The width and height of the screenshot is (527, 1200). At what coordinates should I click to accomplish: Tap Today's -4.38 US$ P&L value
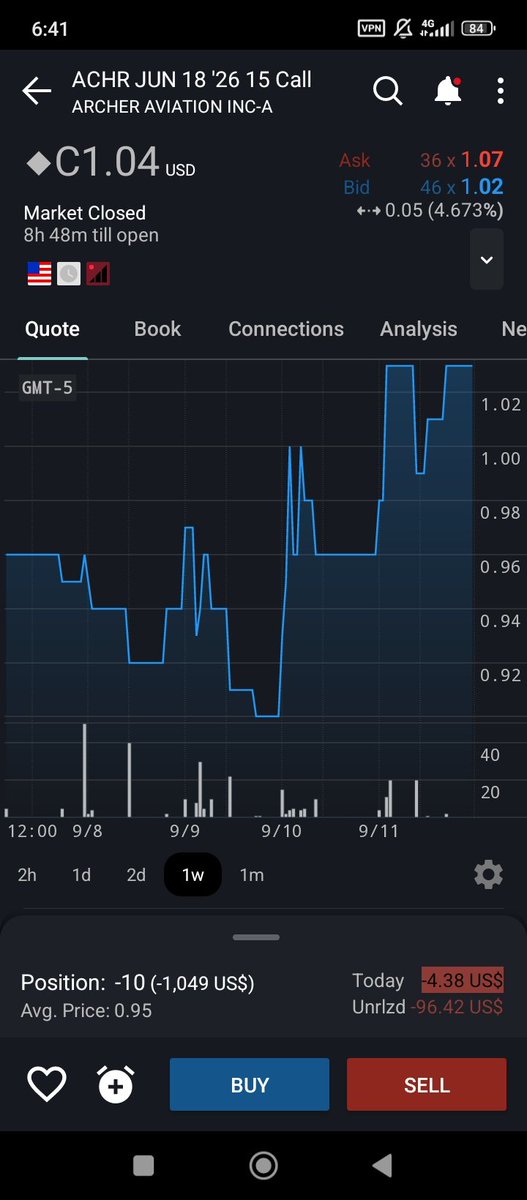(462, 981)
